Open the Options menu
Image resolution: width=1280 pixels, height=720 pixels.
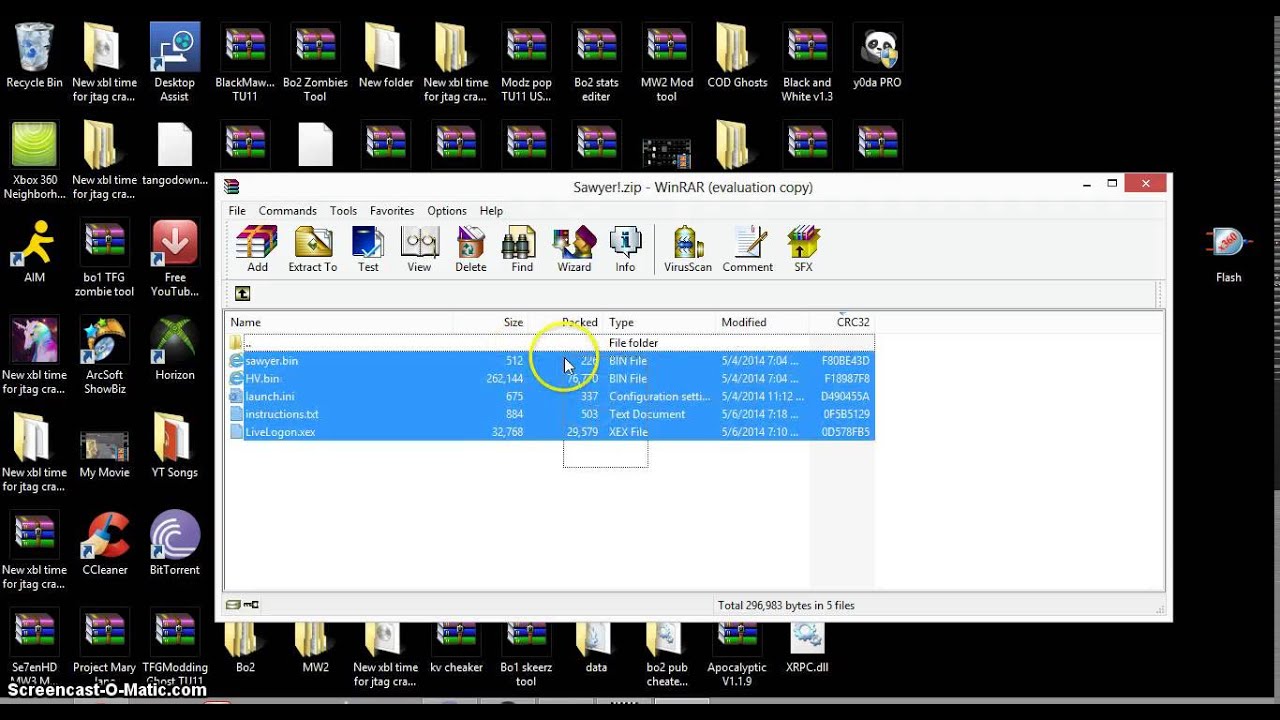447,211
